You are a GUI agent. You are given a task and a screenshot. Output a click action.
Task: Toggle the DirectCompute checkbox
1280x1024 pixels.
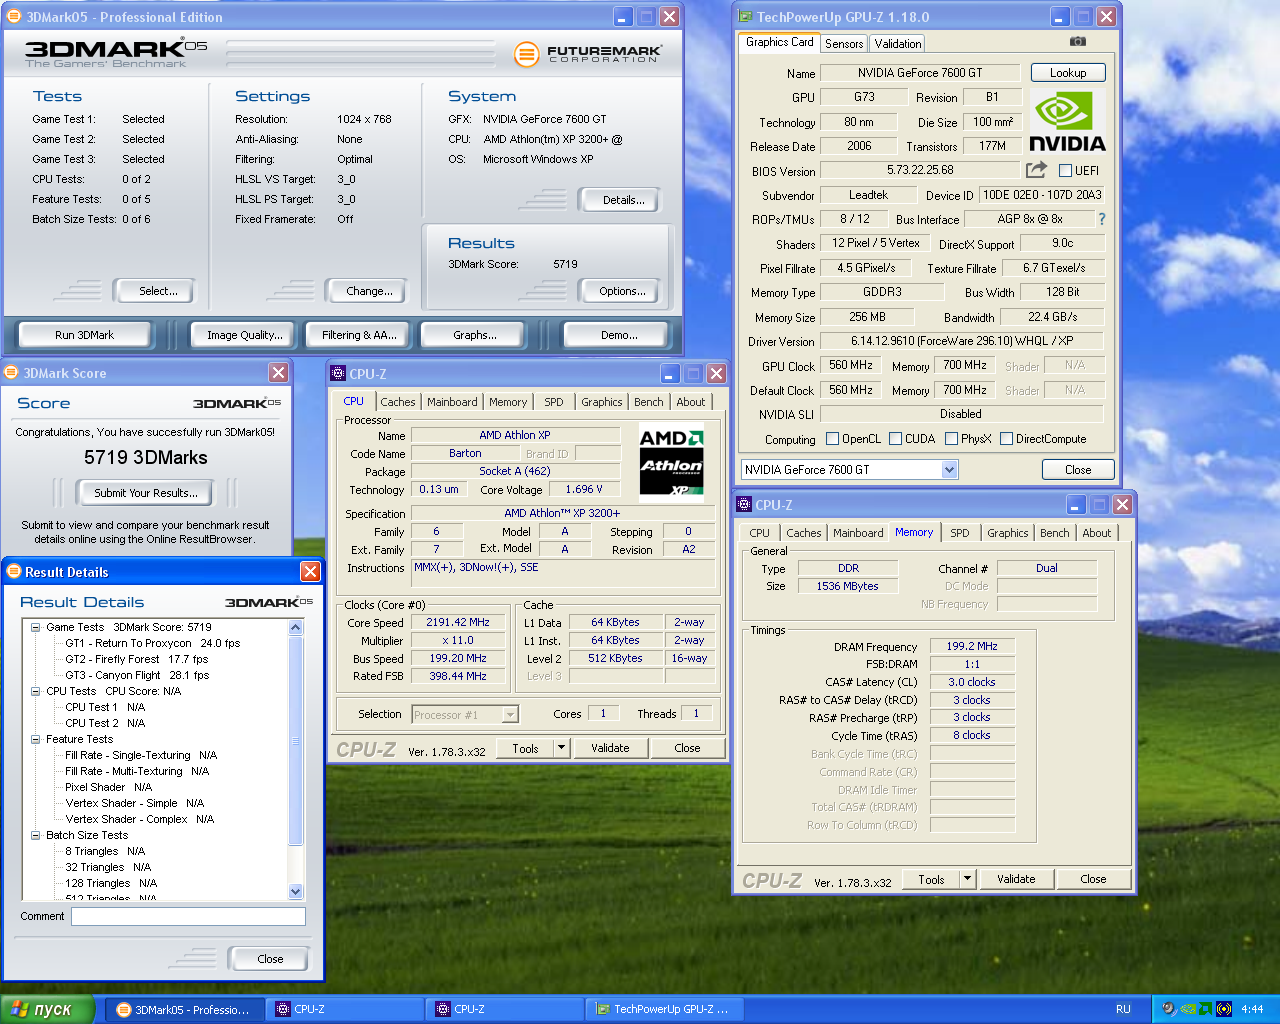[x=1007, y=439]
